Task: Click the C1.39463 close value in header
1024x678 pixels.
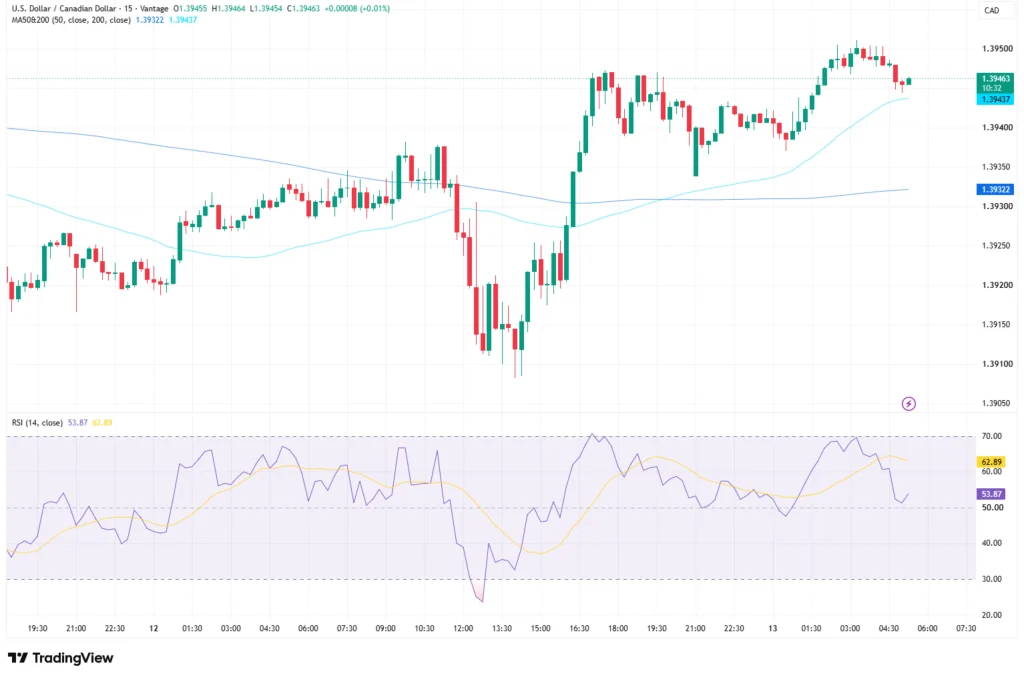Action: point(304,8)
